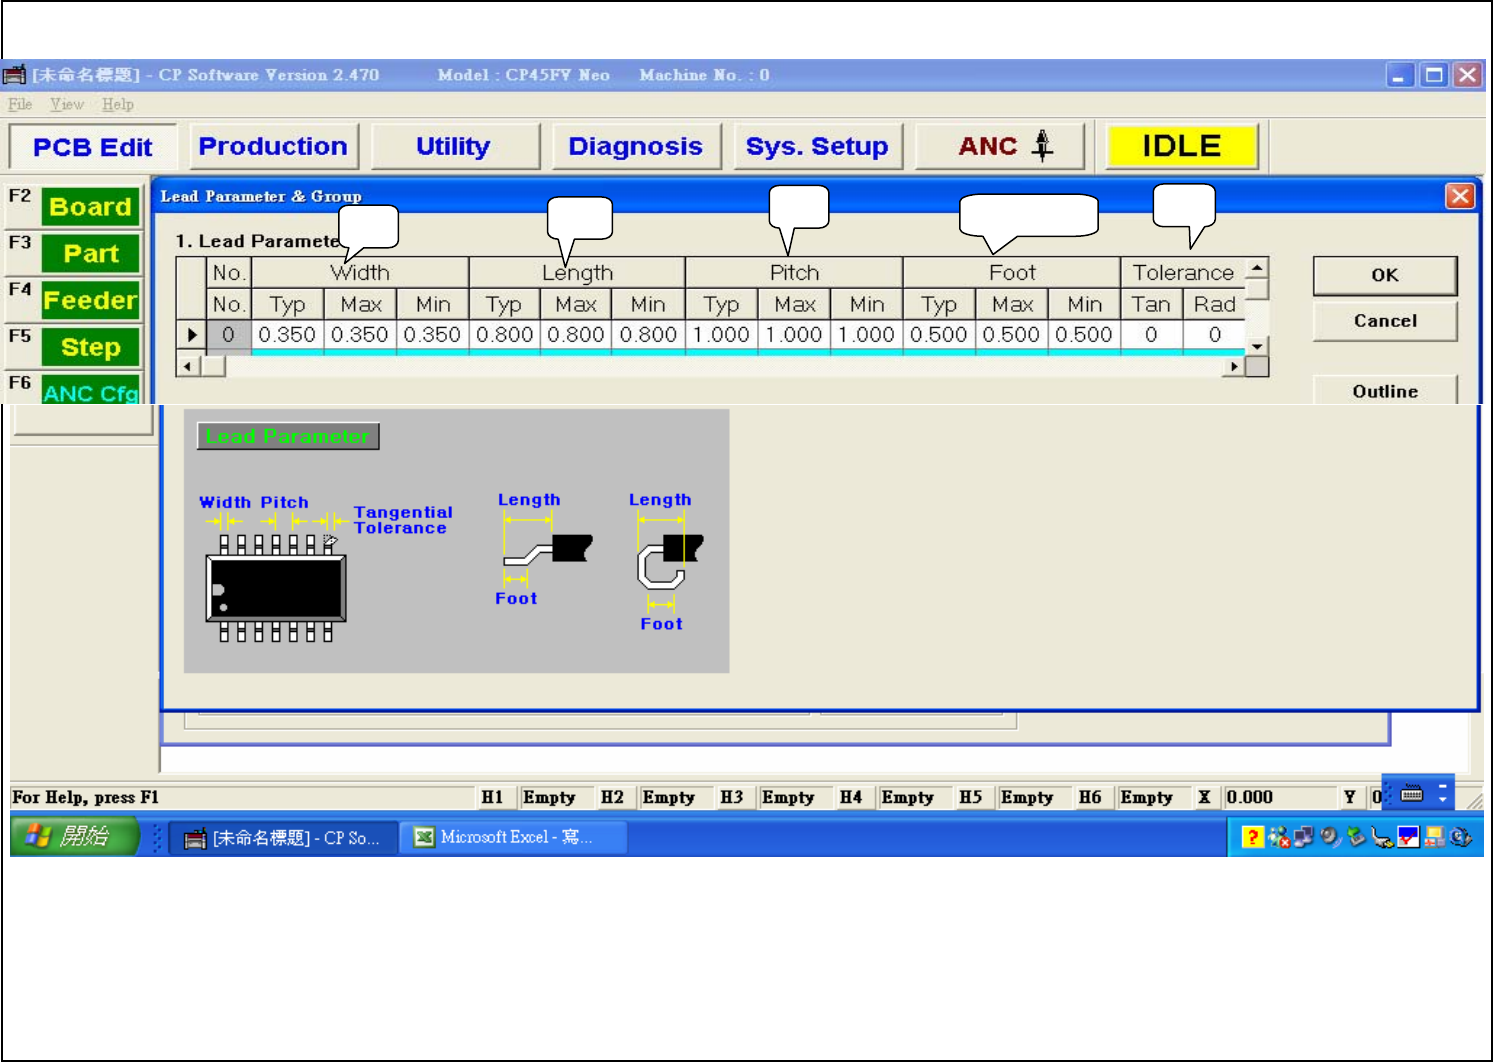The height and width of the screenshot is (1062, 1493).
Task: Select lead row number 0
Action: 228,335
